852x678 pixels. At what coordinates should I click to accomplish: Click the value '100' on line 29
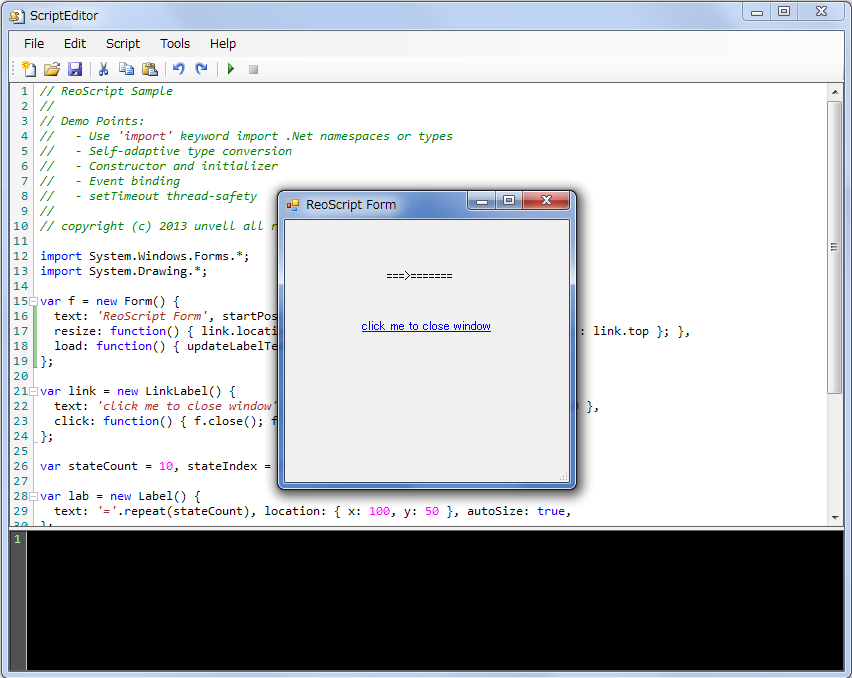click(379, 511)
